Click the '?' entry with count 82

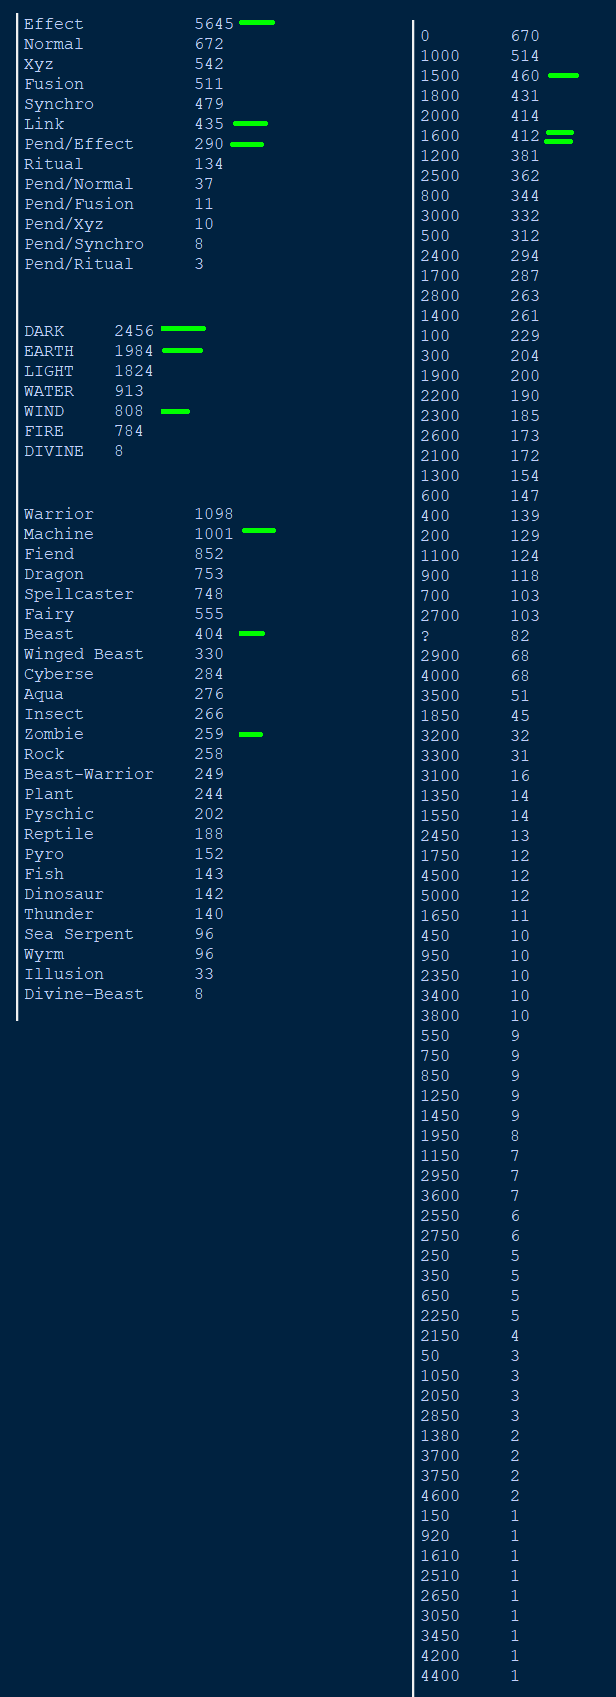[425, 636]
